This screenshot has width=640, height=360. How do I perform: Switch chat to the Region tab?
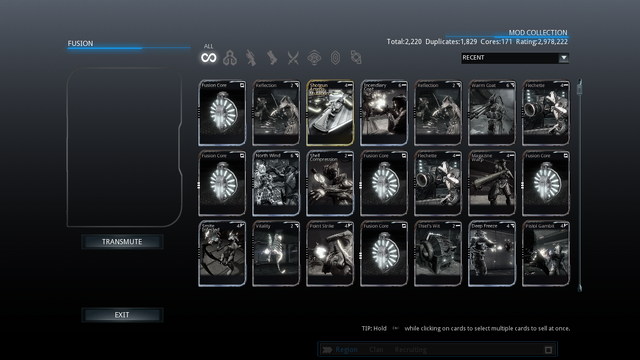tap(347, 350)
